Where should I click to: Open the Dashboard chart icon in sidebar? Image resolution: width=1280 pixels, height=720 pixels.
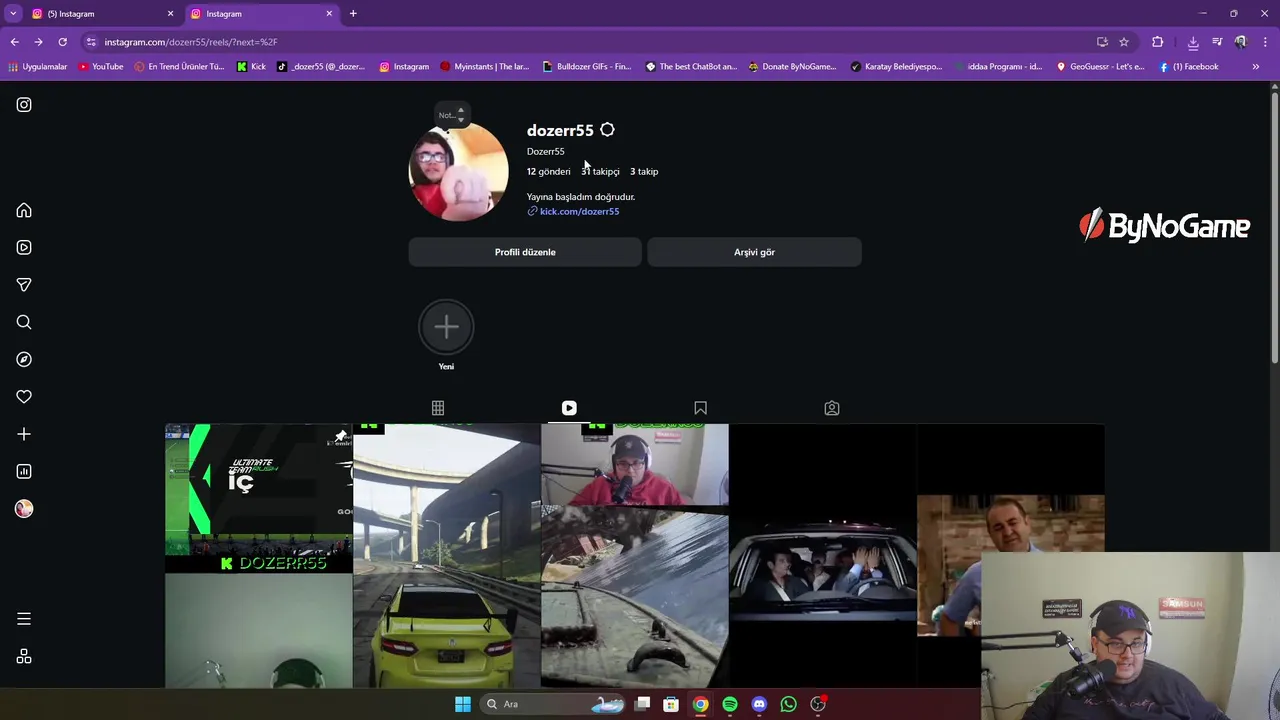point(24,472)
